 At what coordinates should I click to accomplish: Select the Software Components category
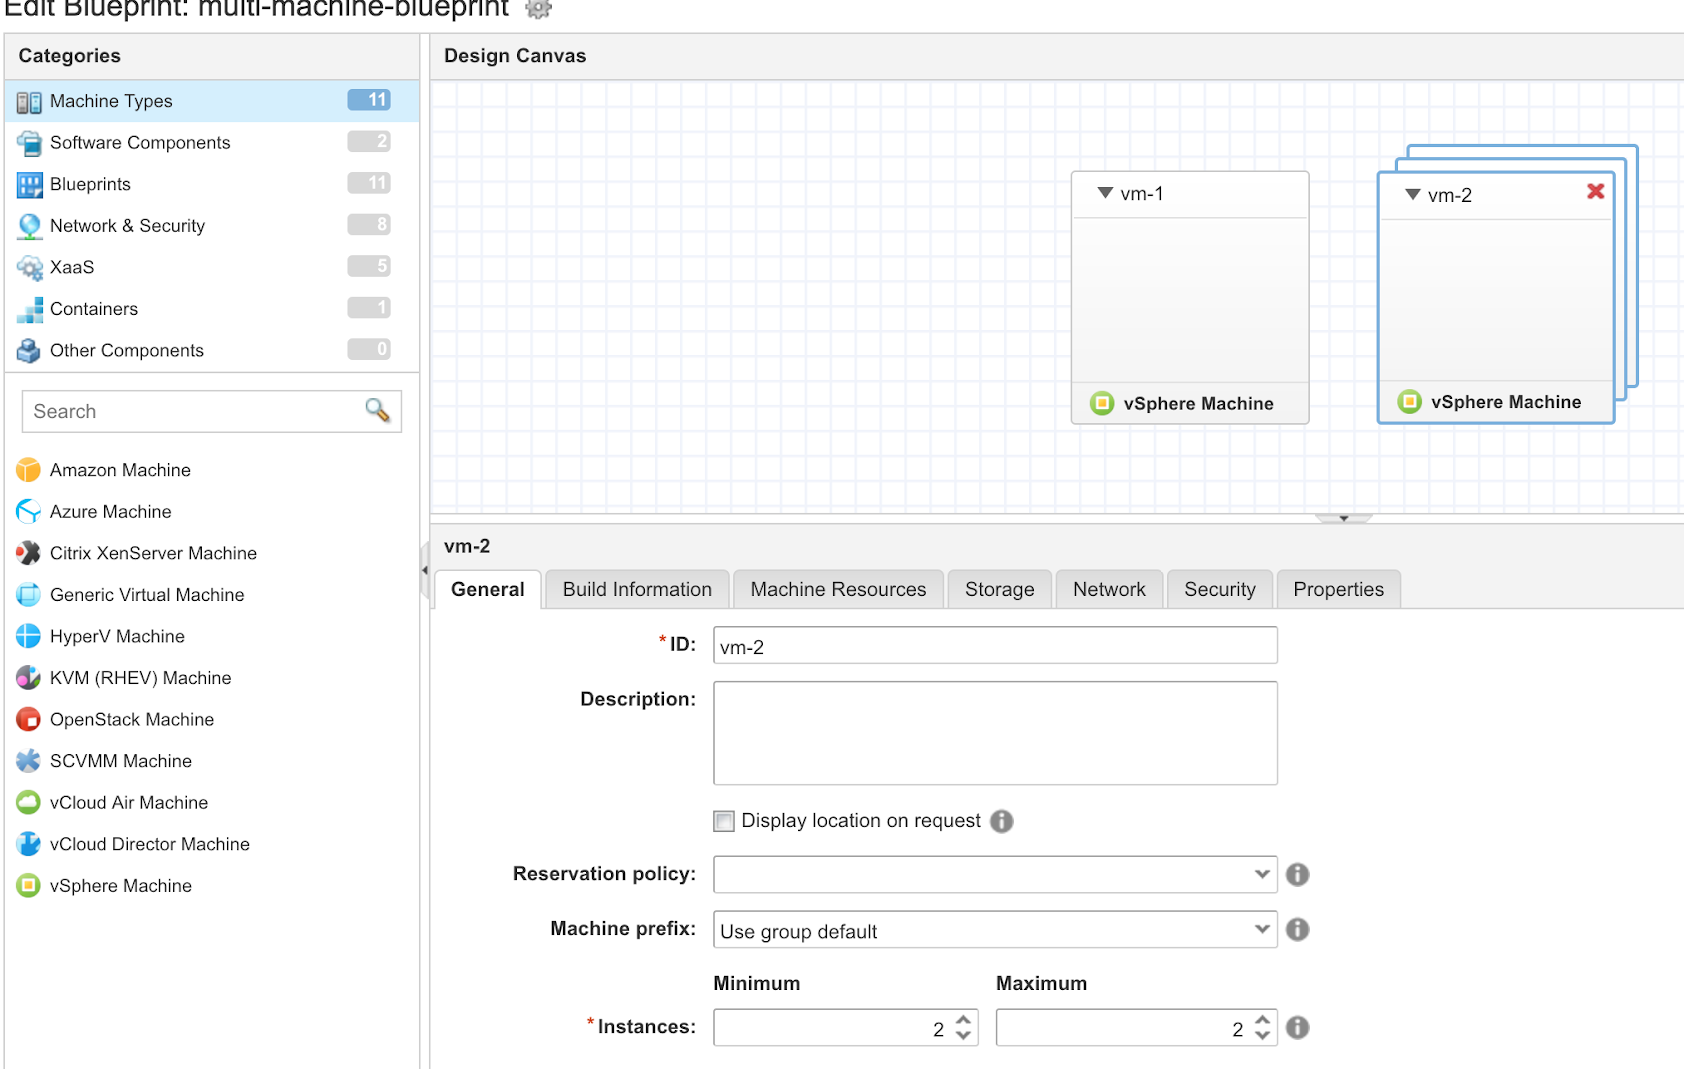(140, 142)
